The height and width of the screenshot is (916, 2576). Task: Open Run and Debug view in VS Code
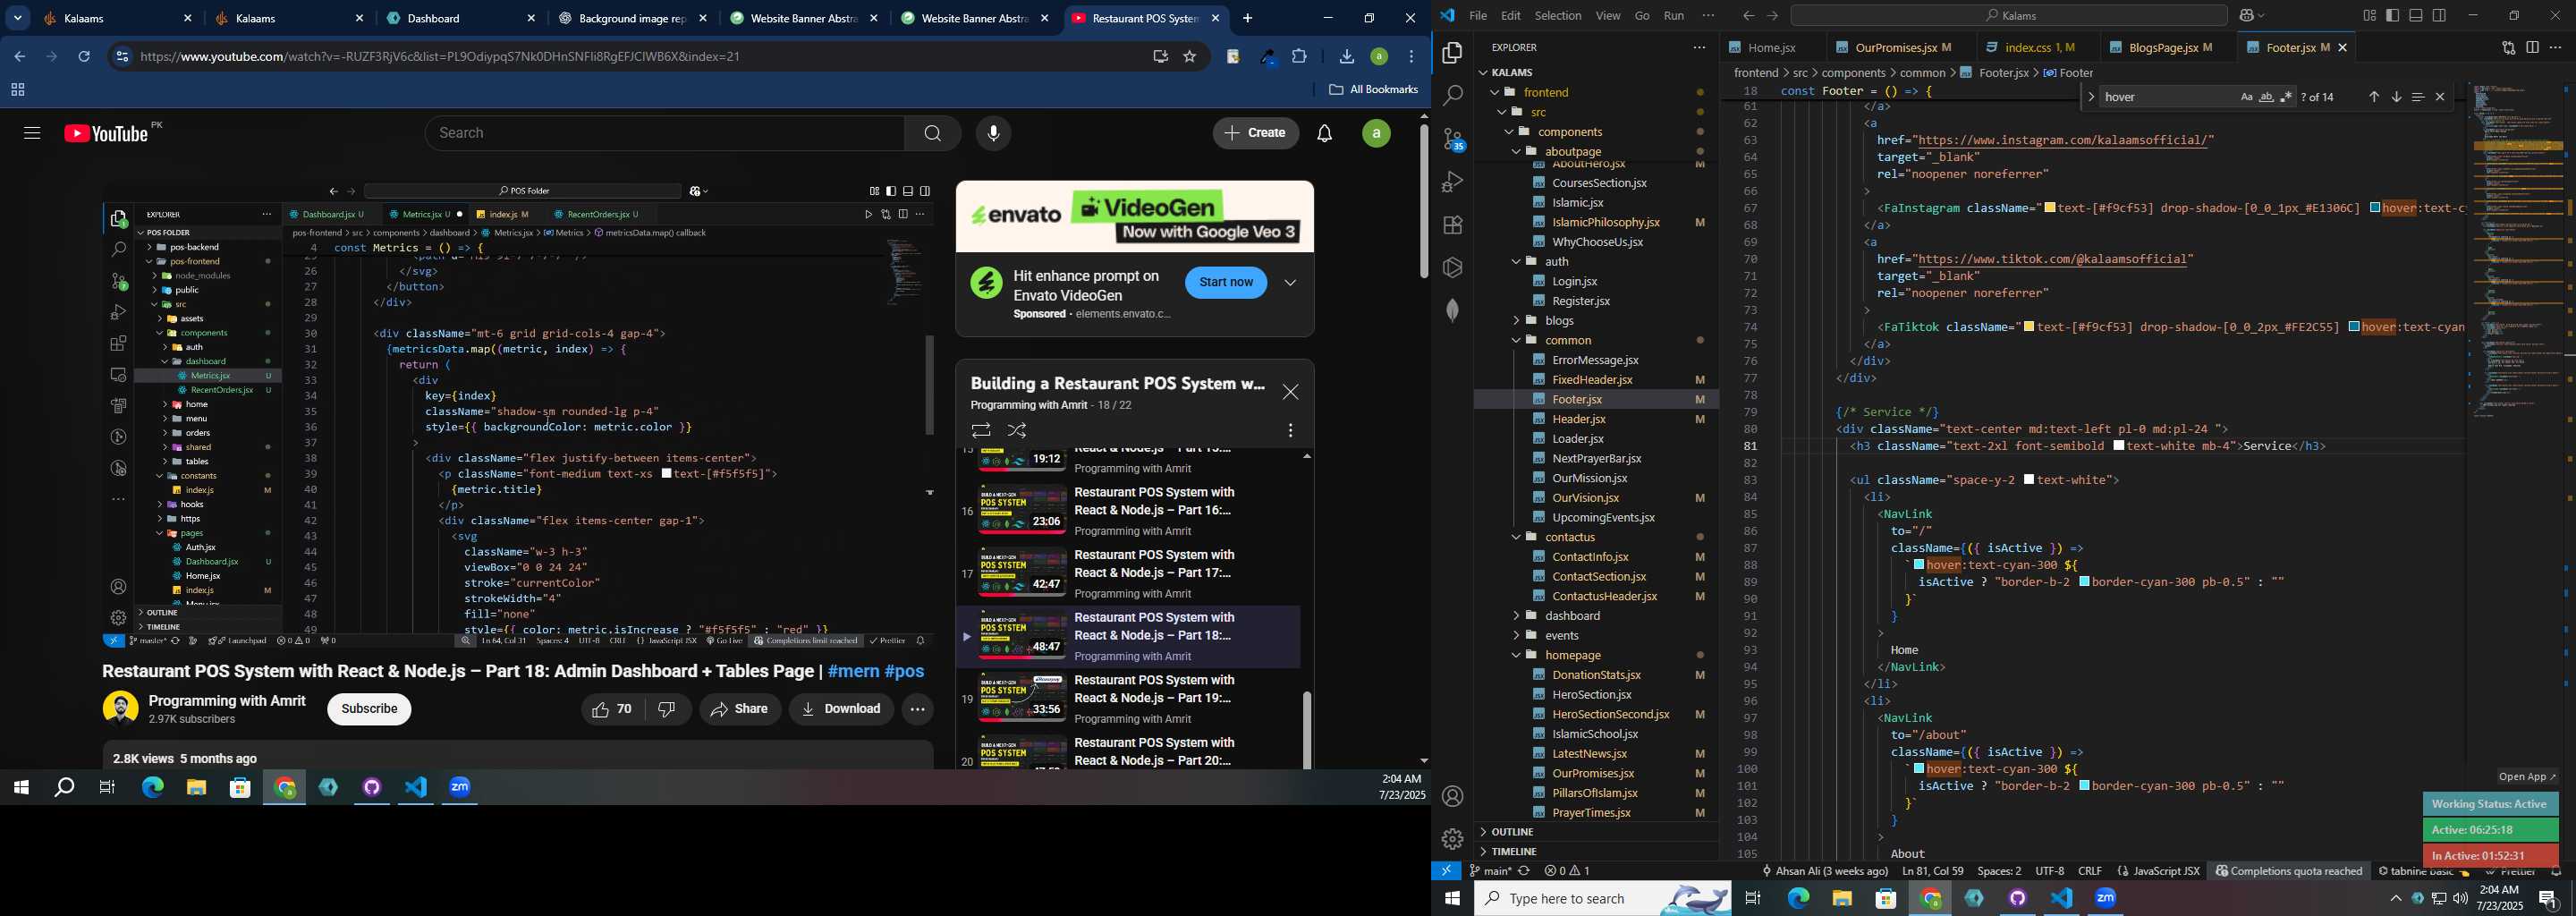click(x=1452, y=182)
